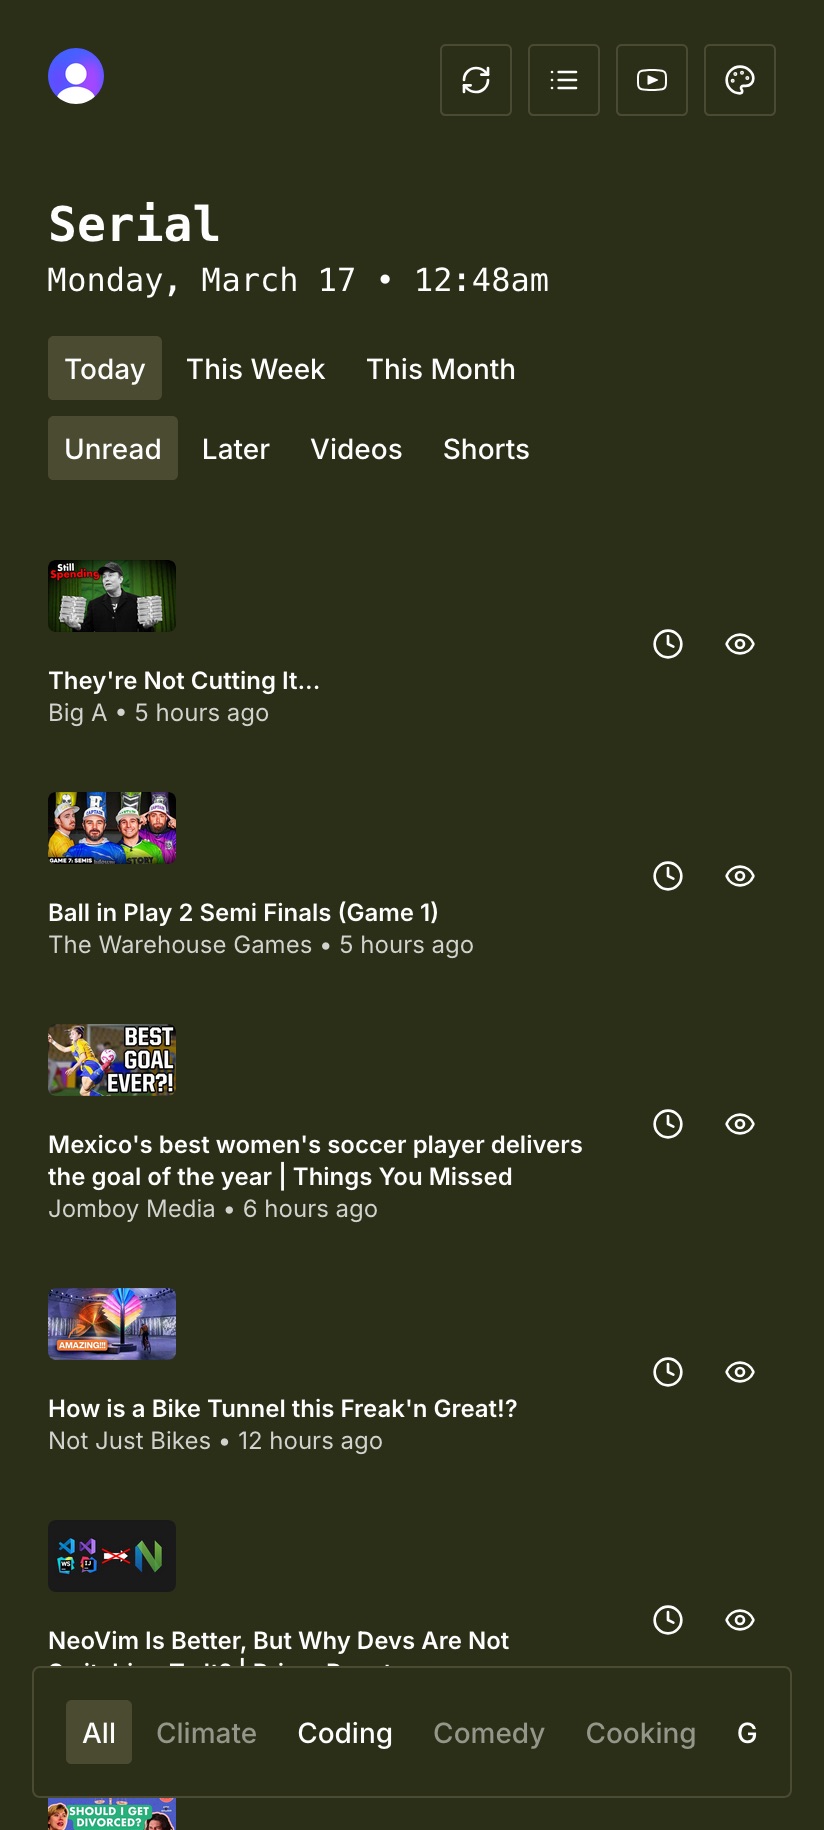Open the theme palette icon
The image size is (824, 1830).
(x=740, y=80)
